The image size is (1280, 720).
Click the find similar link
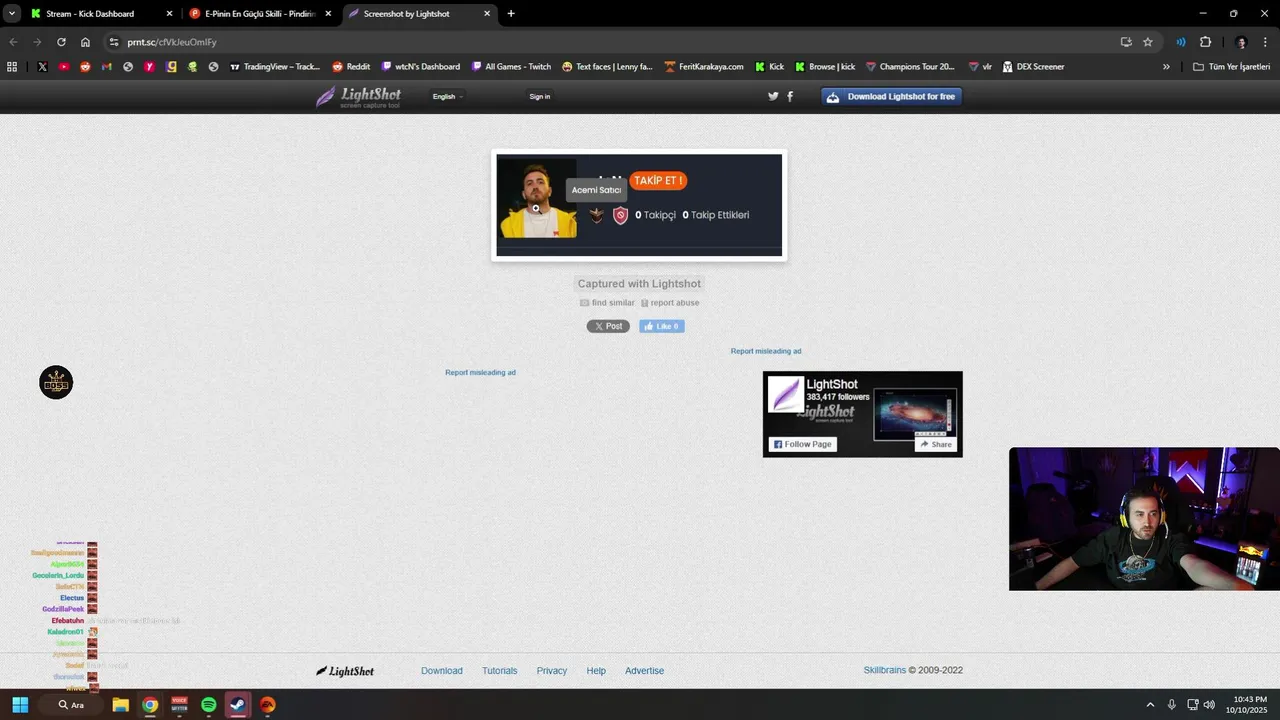pos(607,303)
